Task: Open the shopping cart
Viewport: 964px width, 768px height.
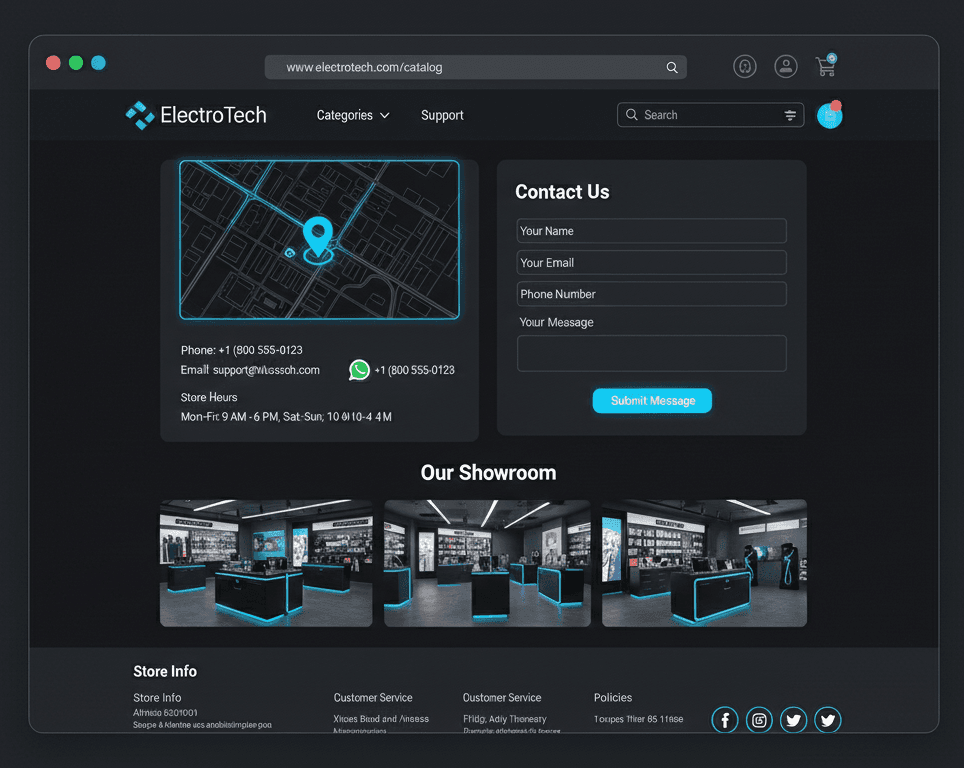Action: (826, 67)
